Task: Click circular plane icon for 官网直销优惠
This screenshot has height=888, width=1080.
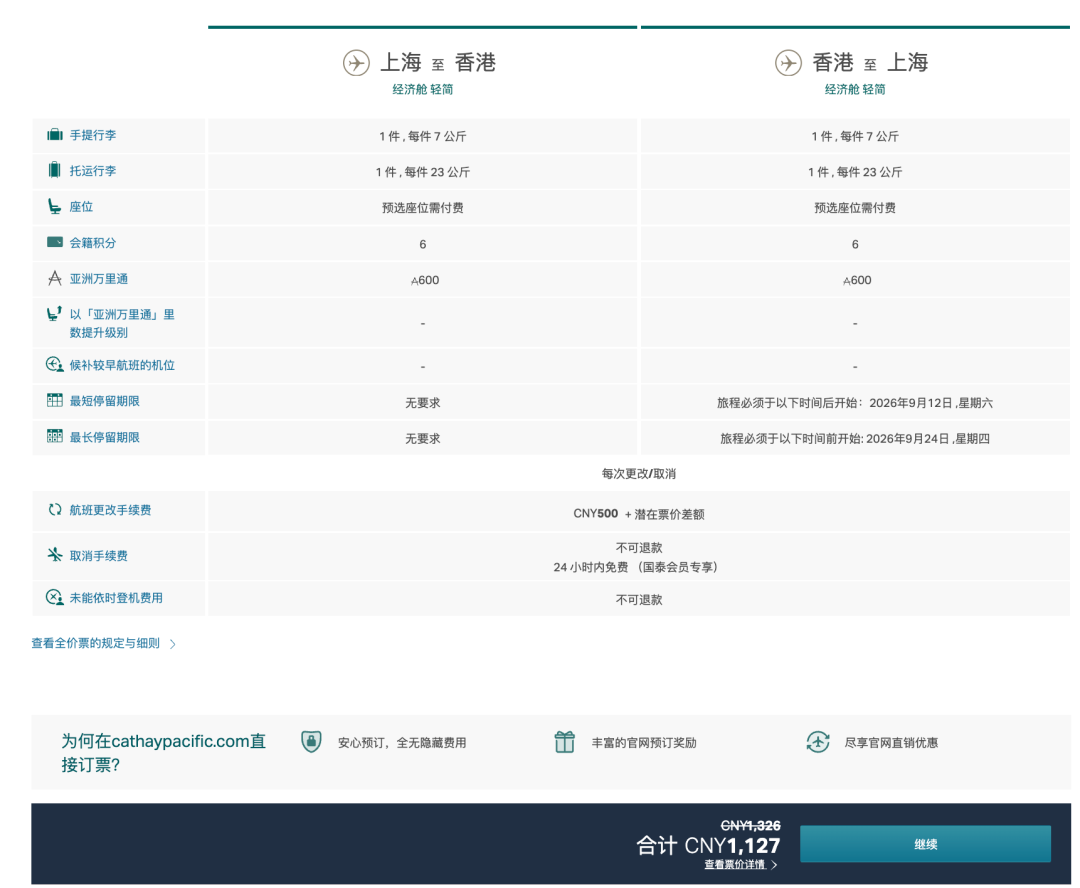Action: tap(818, 742)
